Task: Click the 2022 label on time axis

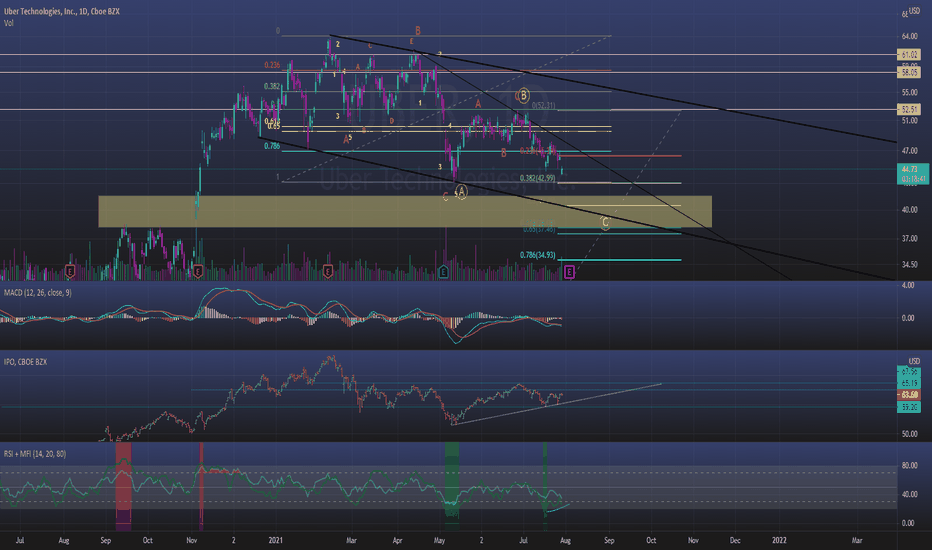Action: pos(779,540)
